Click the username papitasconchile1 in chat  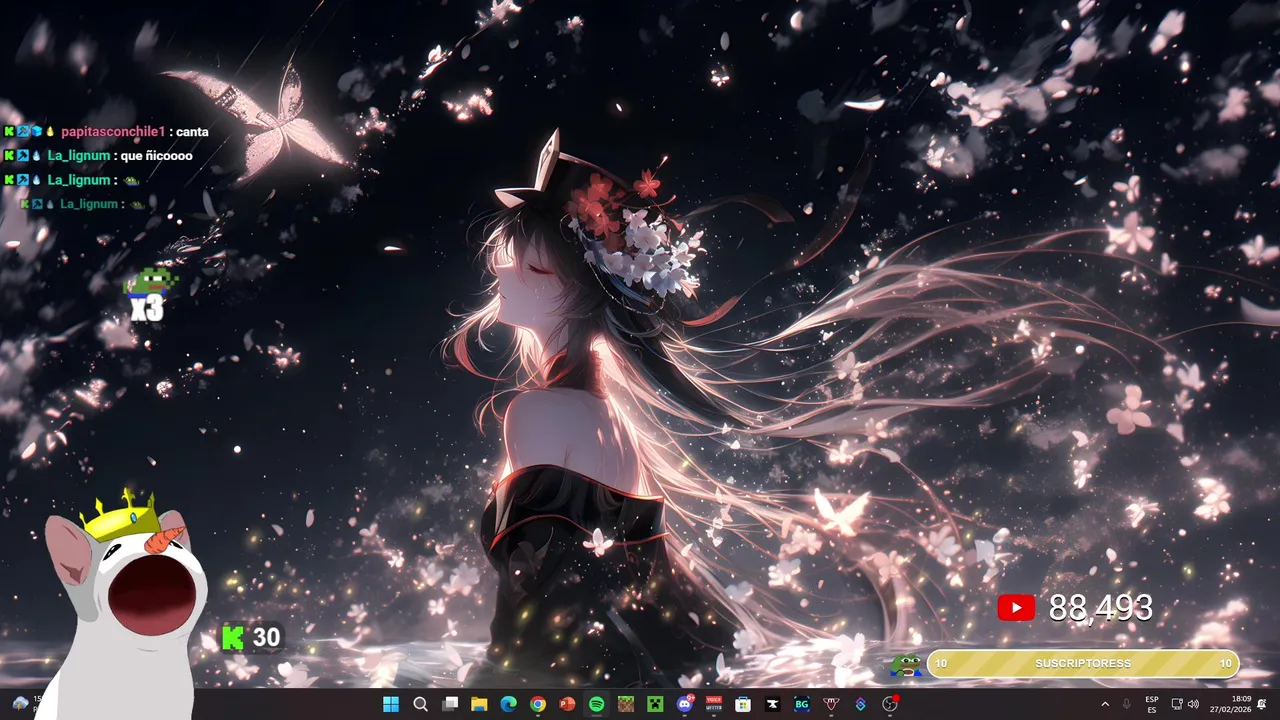tap(112, 132)
